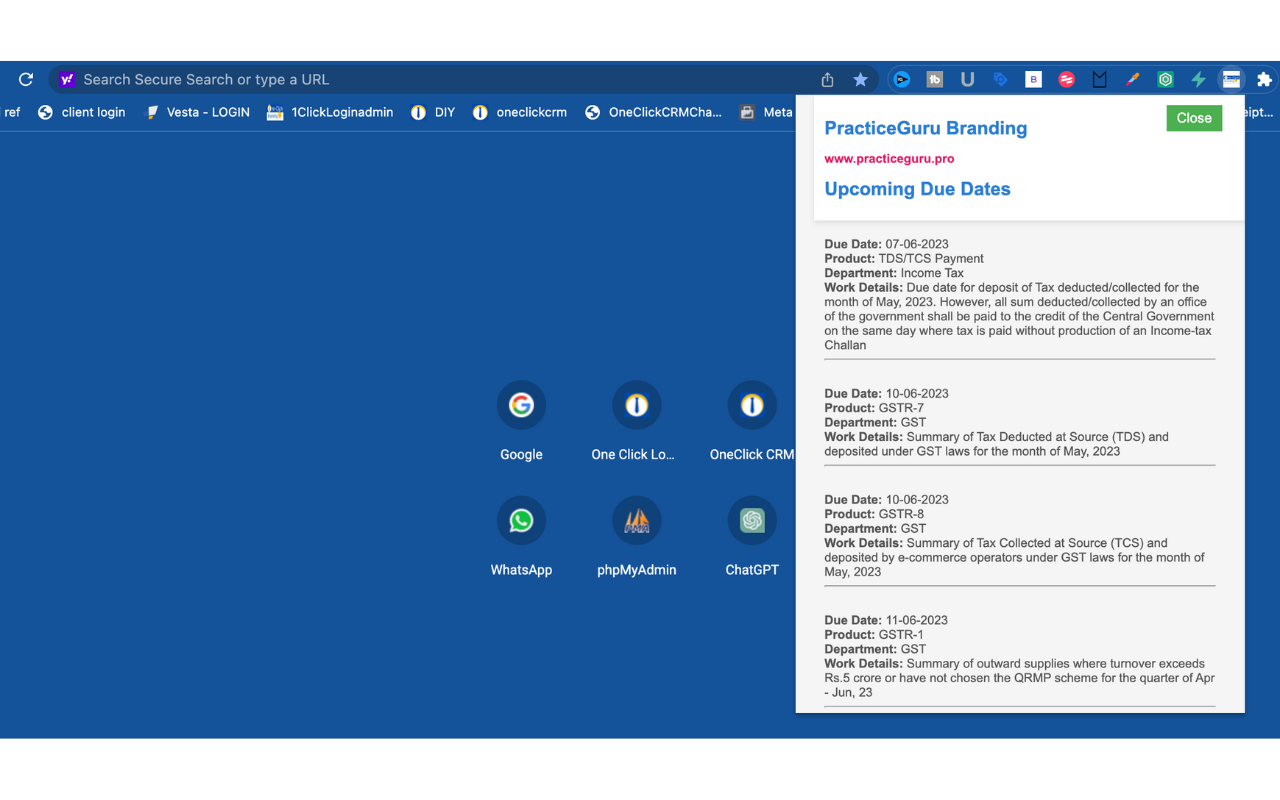
Task: Click the 'Upcoming Due Dates' heading
Action: (917, 189)
